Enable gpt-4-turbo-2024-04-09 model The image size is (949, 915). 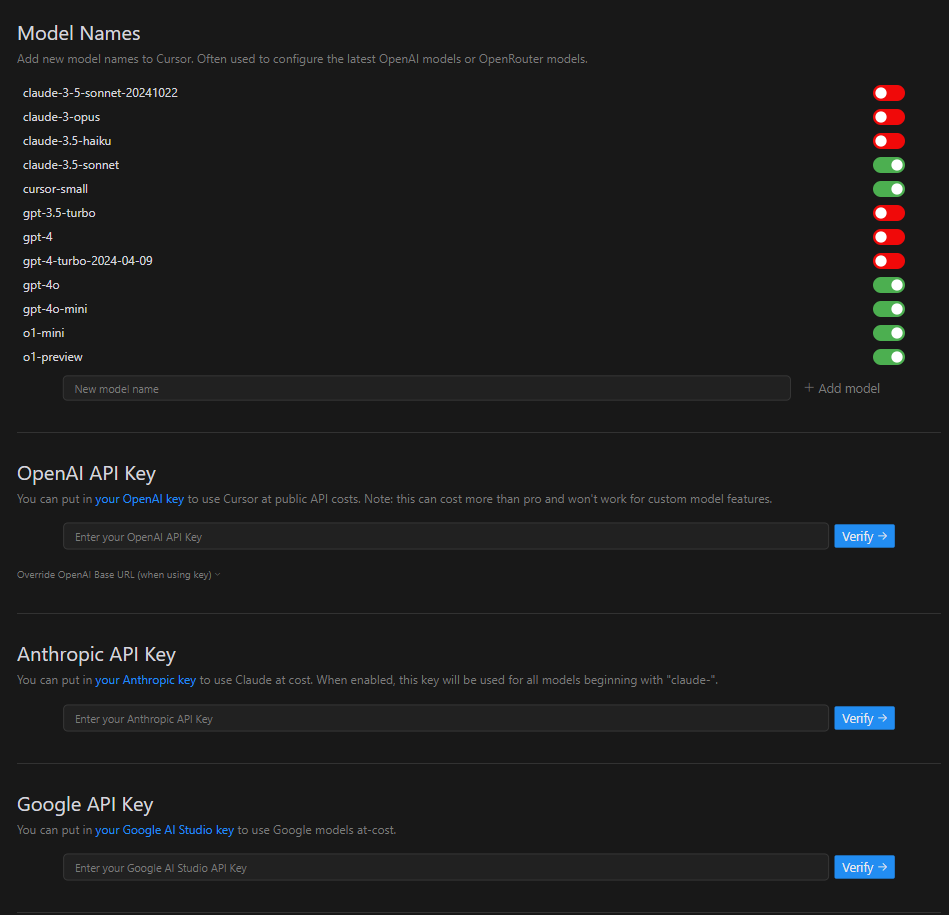click(888, 261)
